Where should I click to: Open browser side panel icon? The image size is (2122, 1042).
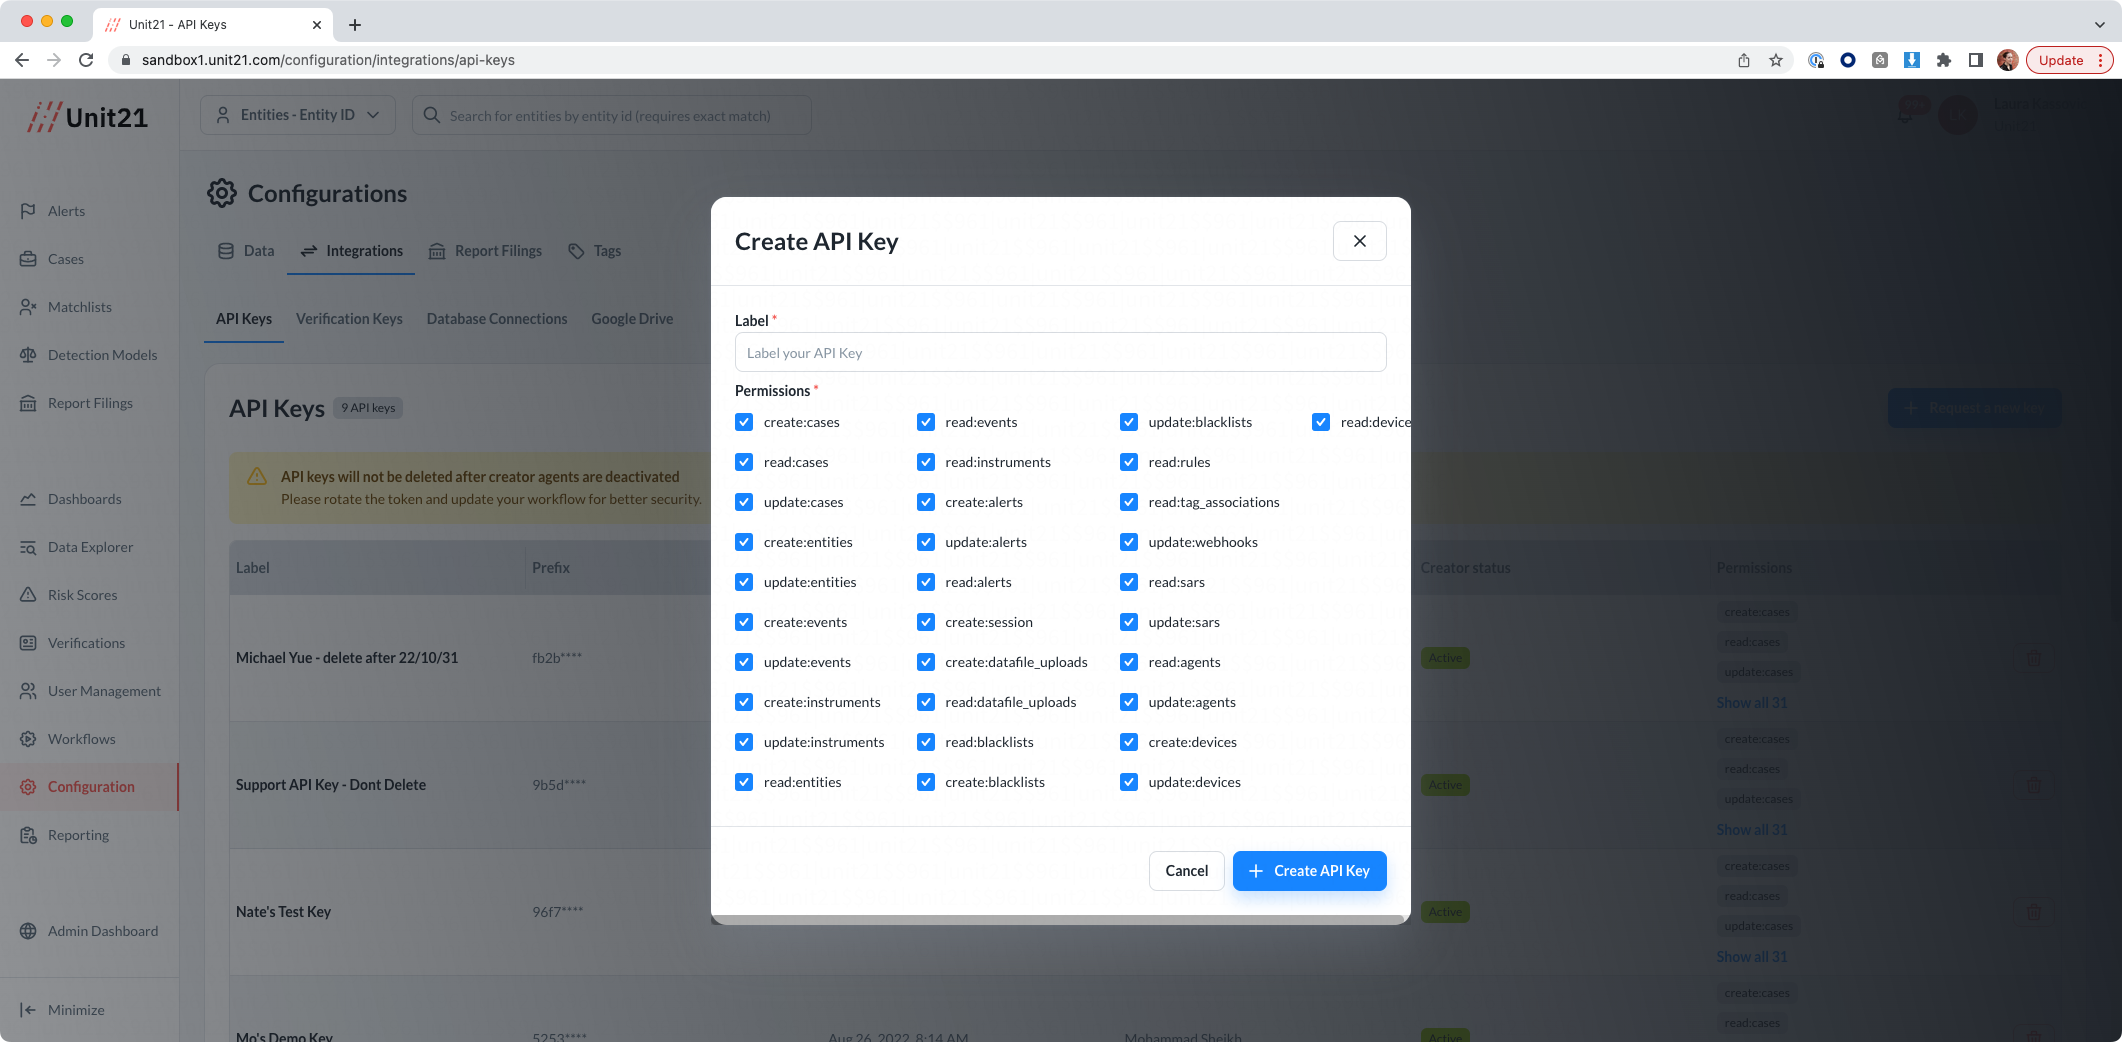tap(1976, 60)
